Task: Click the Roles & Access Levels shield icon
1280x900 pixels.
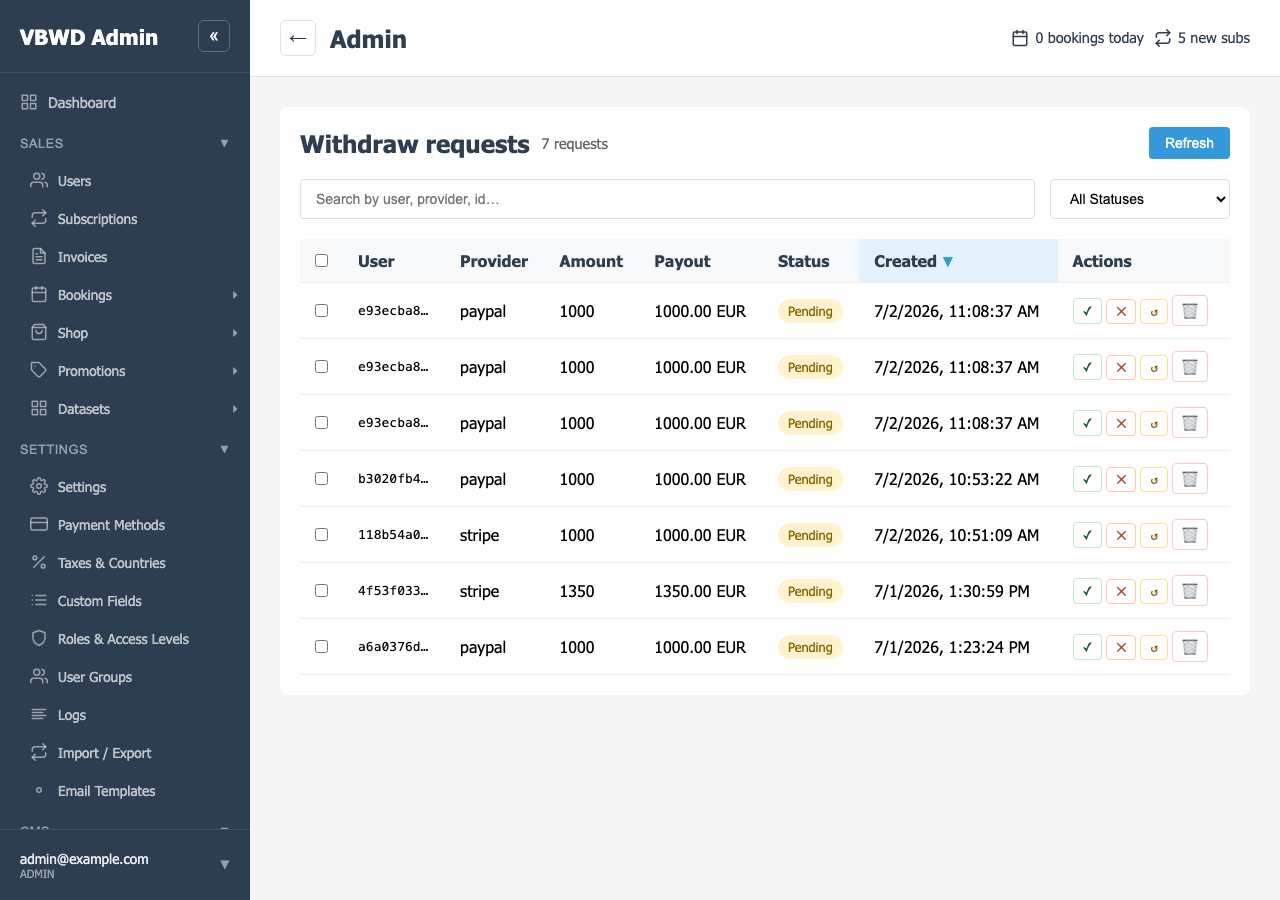Action: click(x=39, y=639)
